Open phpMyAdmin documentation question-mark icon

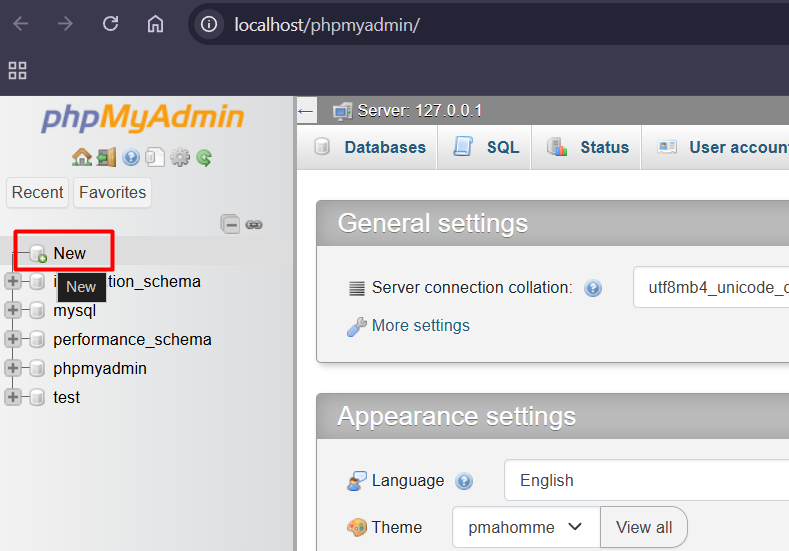131,158
